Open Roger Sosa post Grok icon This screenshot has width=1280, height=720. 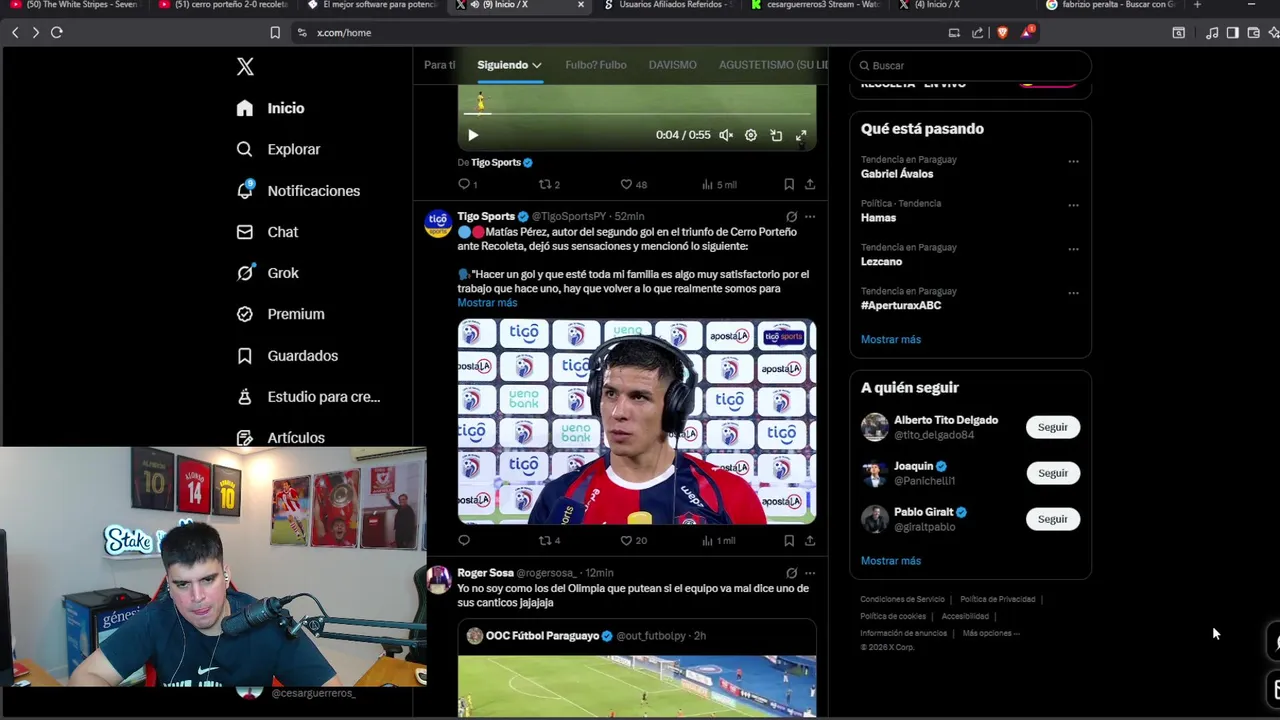point(791,573)
